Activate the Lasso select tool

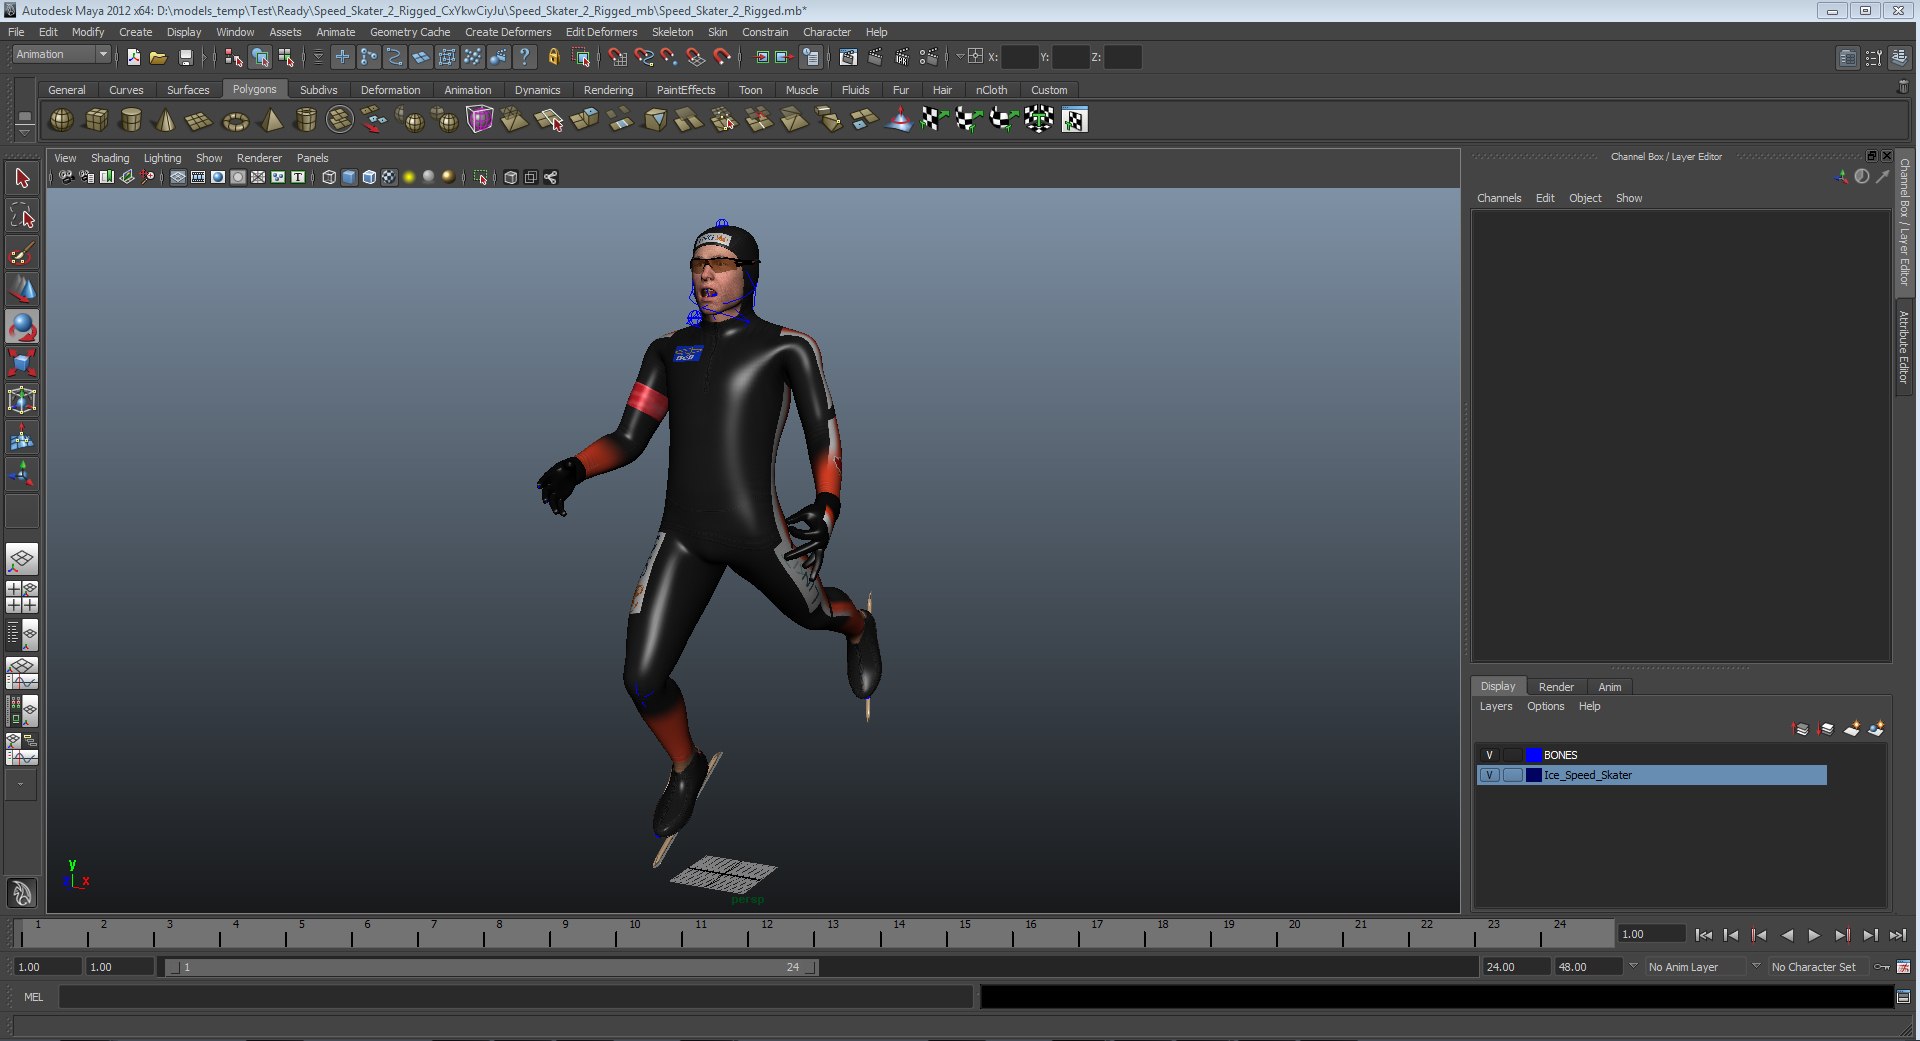(x=22, y=216)
